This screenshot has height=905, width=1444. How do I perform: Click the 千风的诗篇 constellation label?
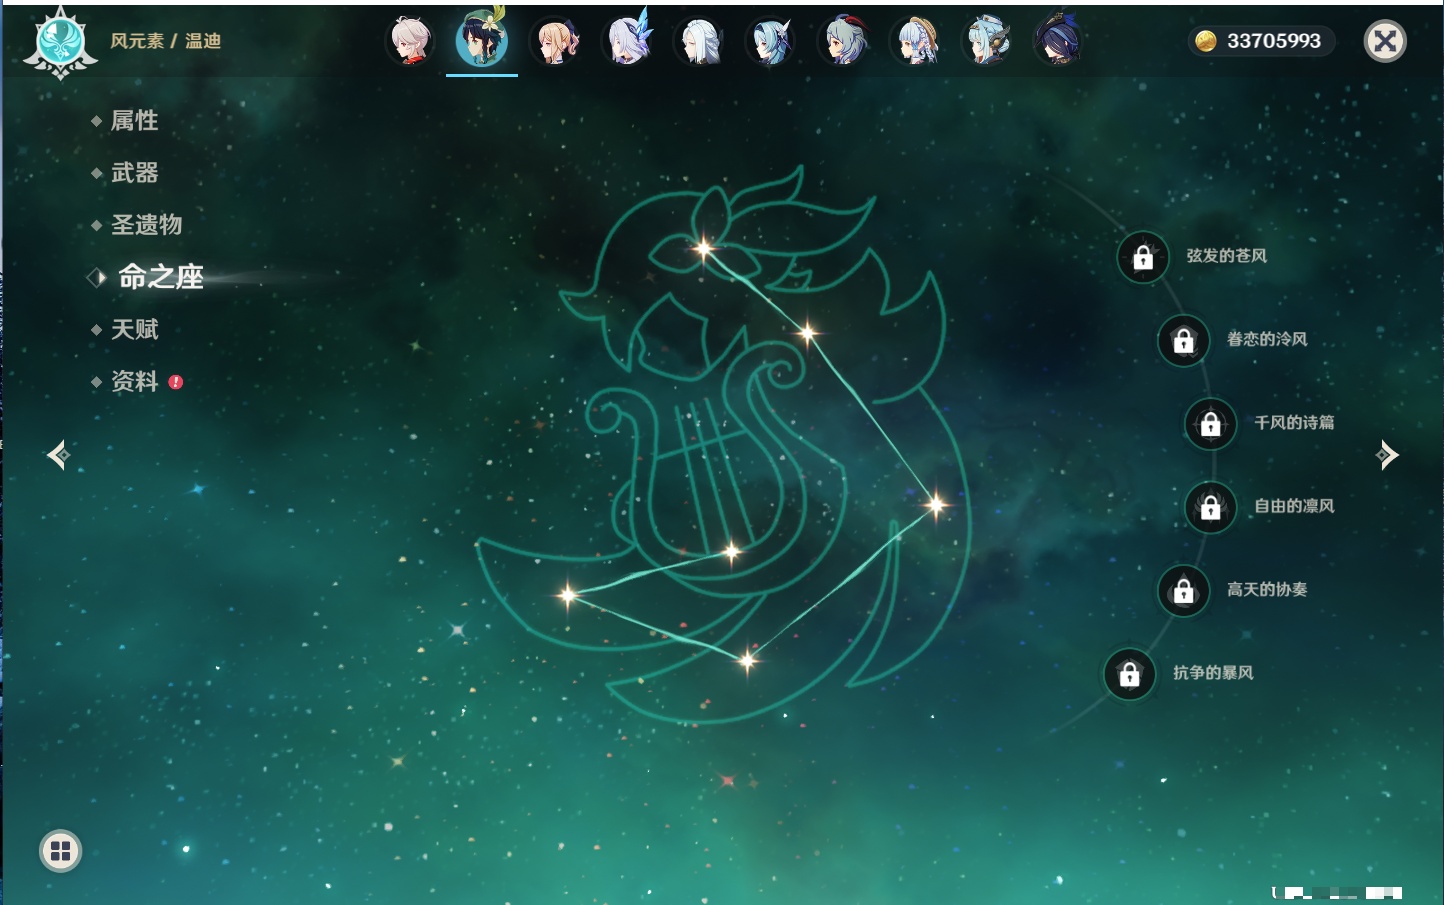1294,422
